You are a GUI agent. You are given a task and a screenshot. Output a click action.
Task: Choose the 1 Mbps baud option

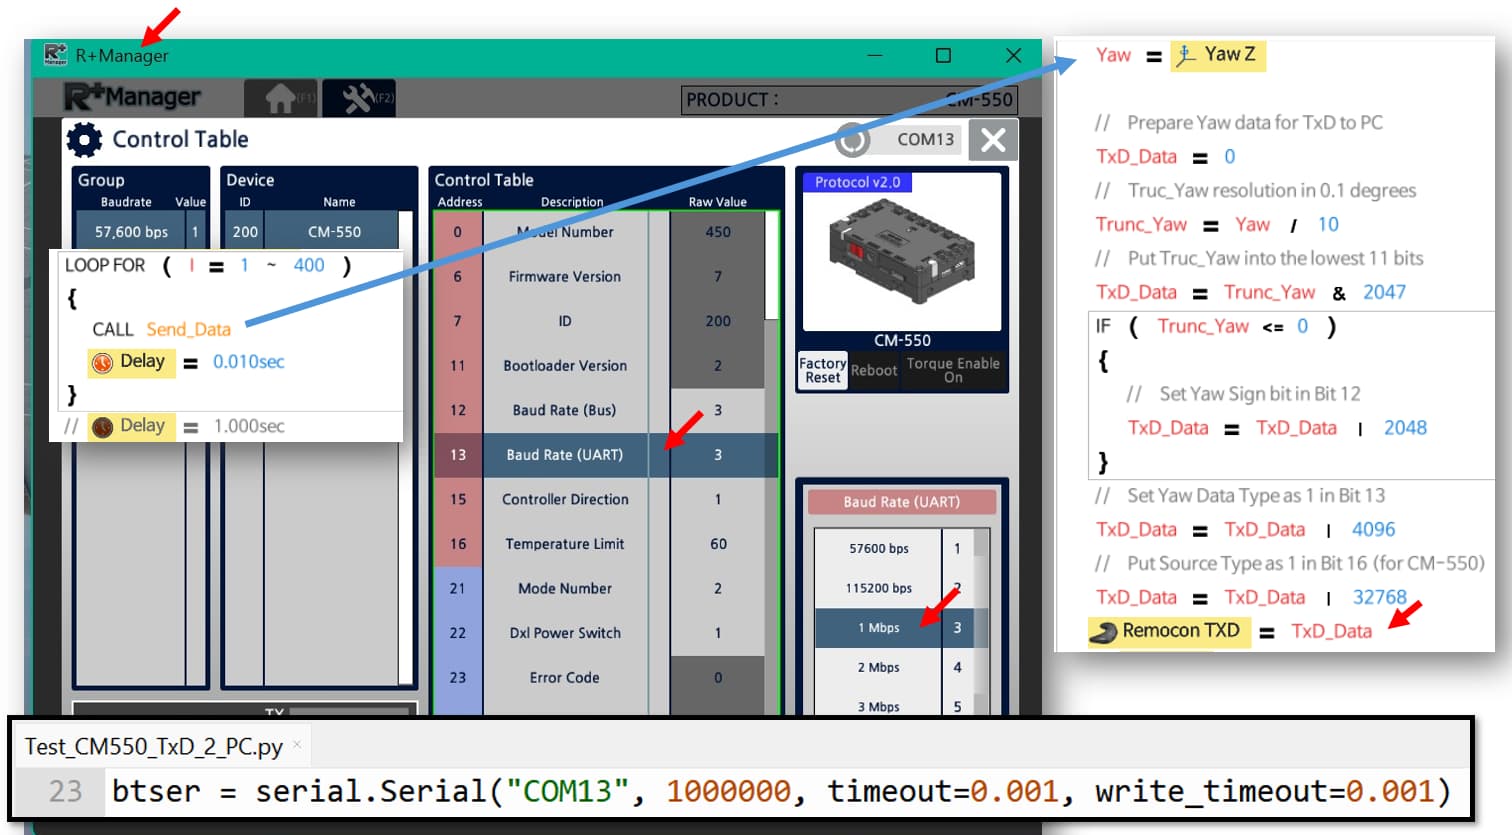point(895,628)
